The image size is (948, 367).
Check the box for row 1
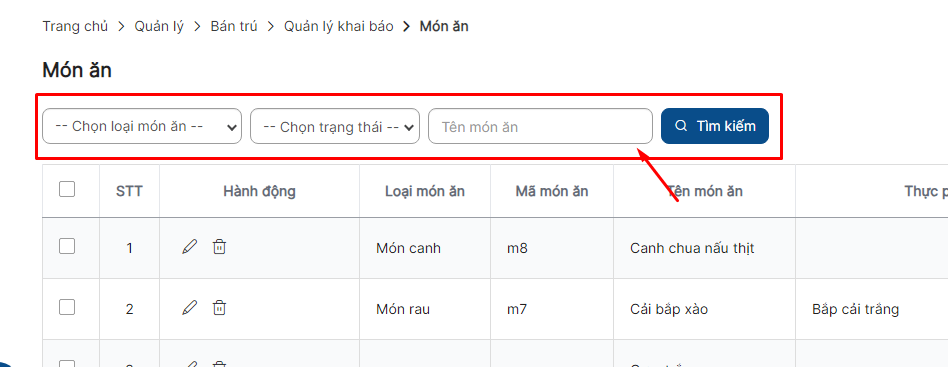tap(67, 246)
